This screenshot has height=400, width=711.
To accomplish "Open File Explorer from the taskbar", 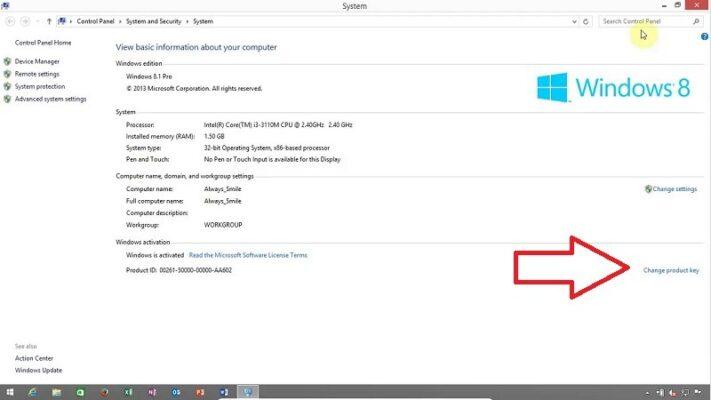I will tap(56, 392).
